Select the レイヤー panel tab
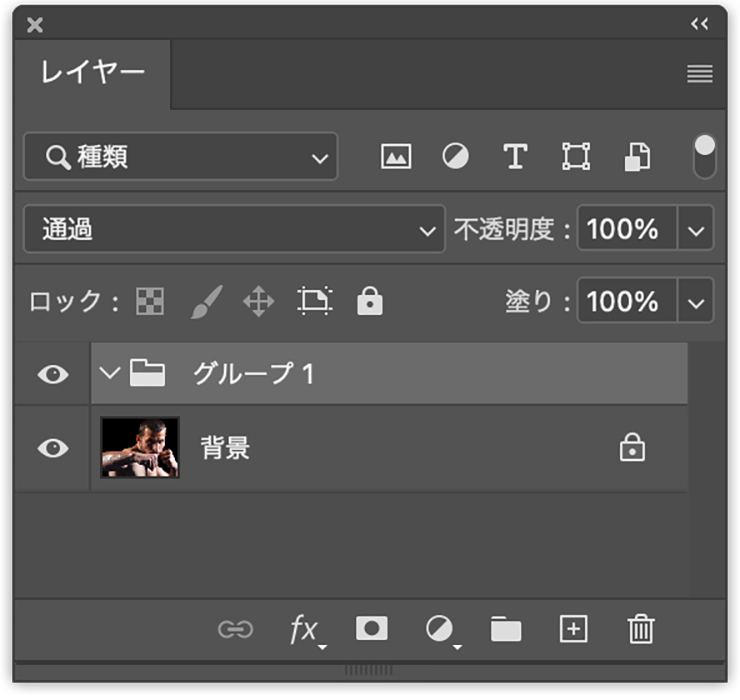This screenshot has width=740, height=700. pos(92,73)
